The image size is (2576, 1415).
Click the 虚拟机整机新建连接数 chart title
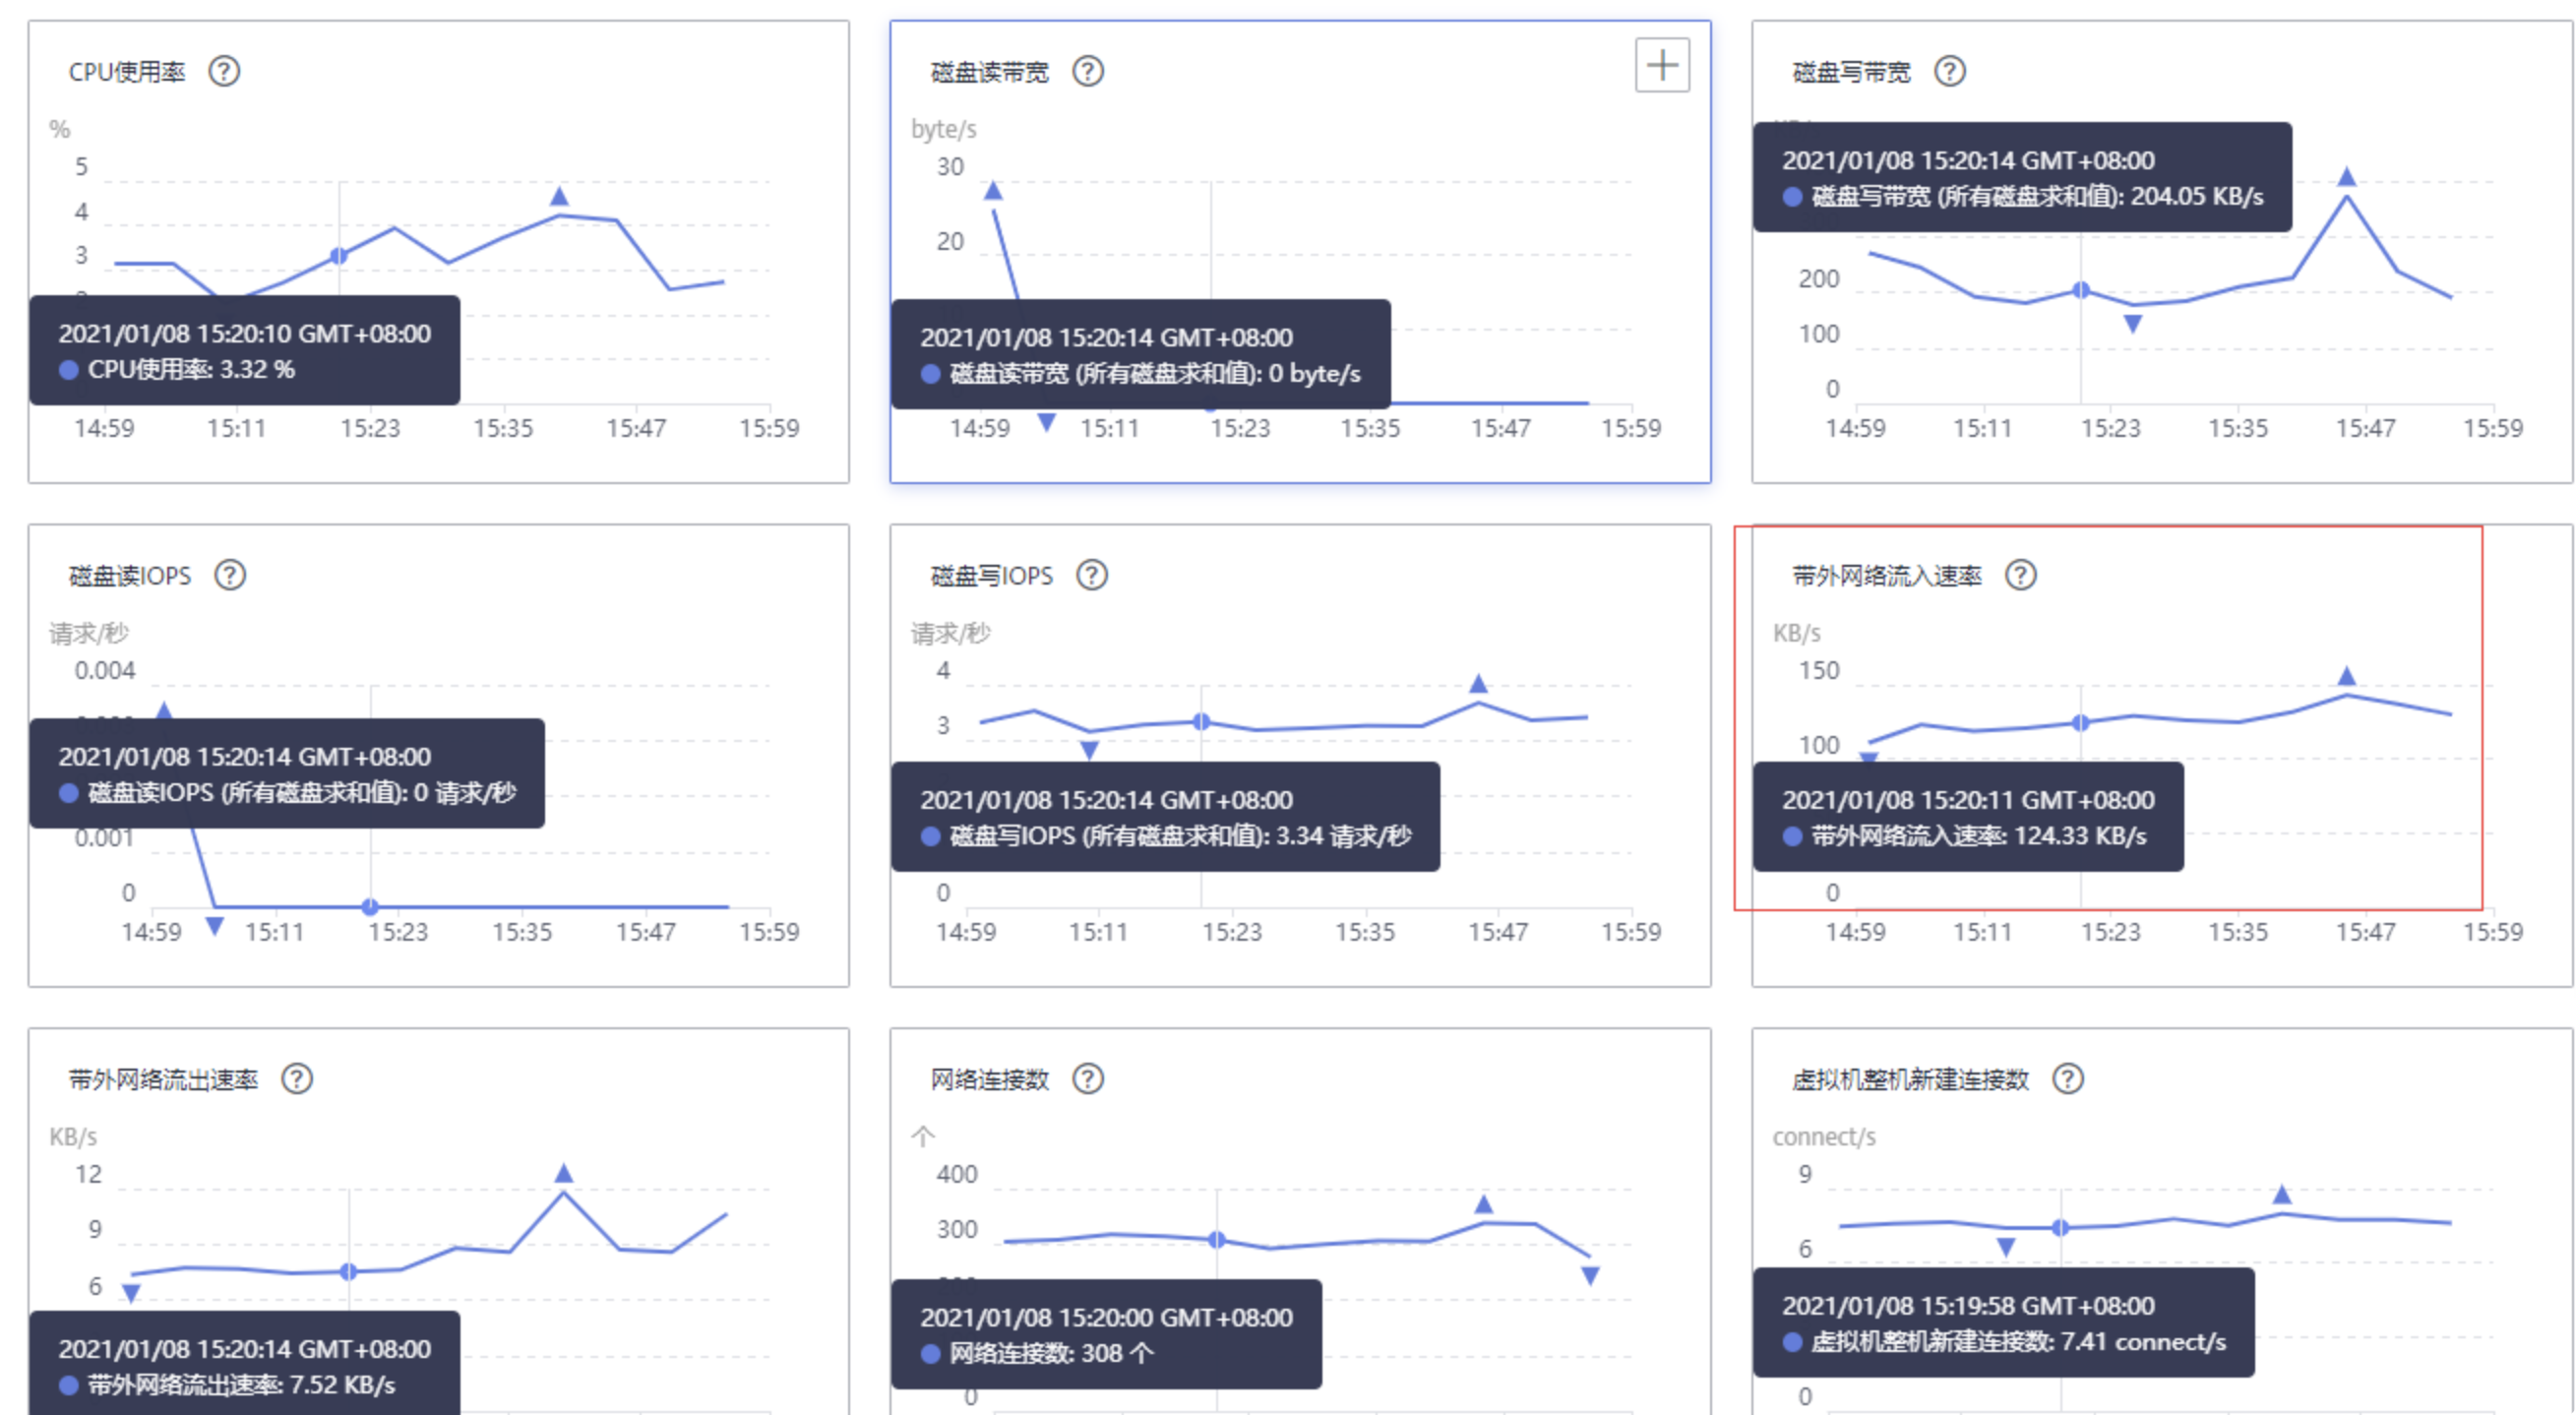(x=1911, y=1079)
